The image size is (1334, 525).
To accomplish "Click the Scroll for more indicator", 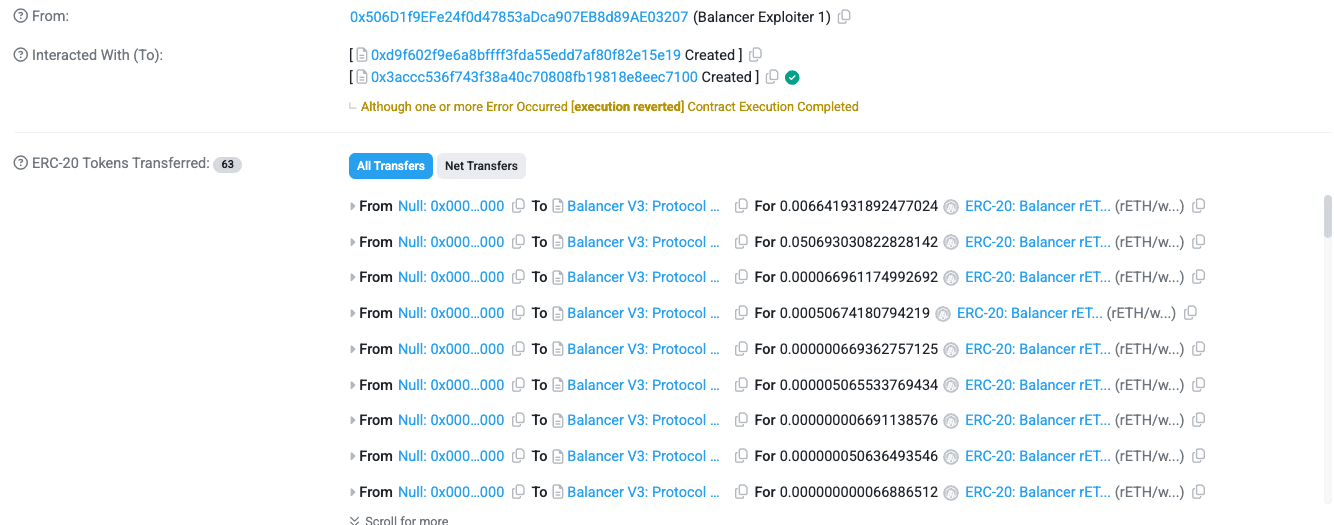I will click(400, 520).
